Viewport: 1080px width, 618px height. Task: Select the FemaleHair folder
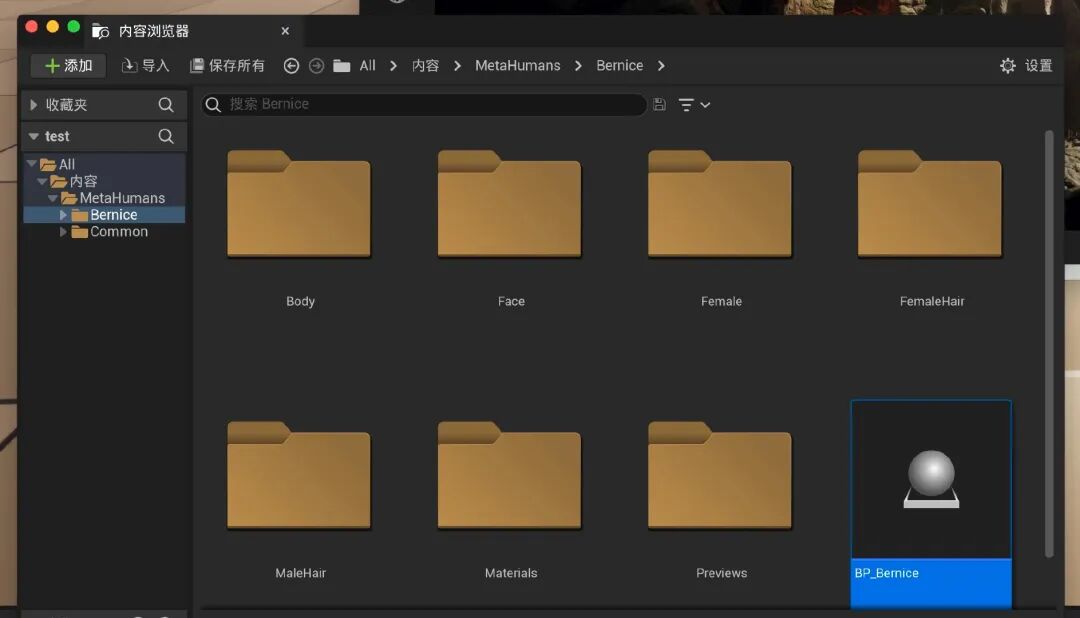(930, 210)
